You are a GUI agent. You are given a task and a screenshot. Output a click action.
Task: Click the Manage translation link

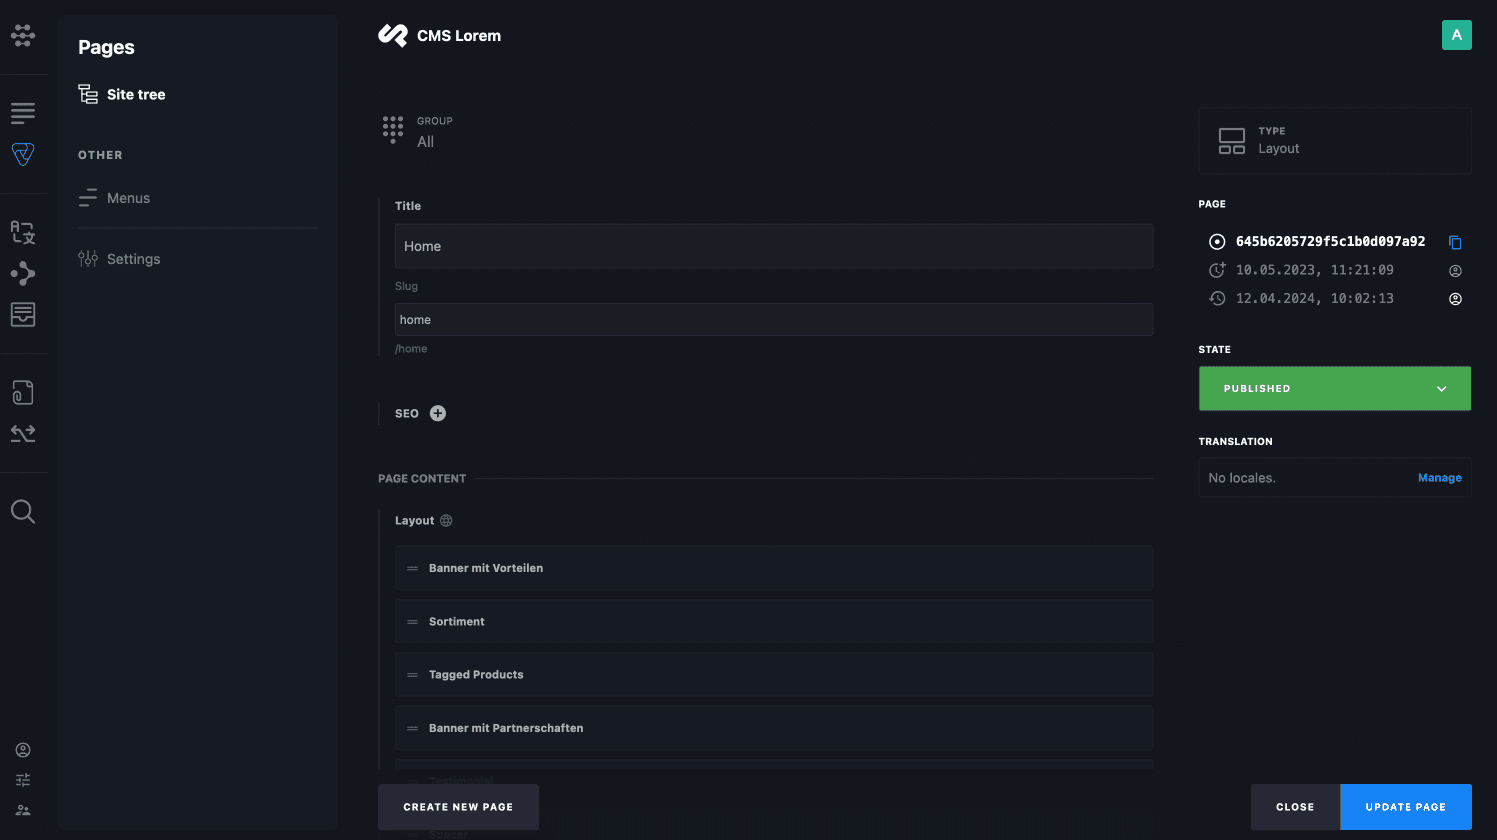(x=1439, y=478)
